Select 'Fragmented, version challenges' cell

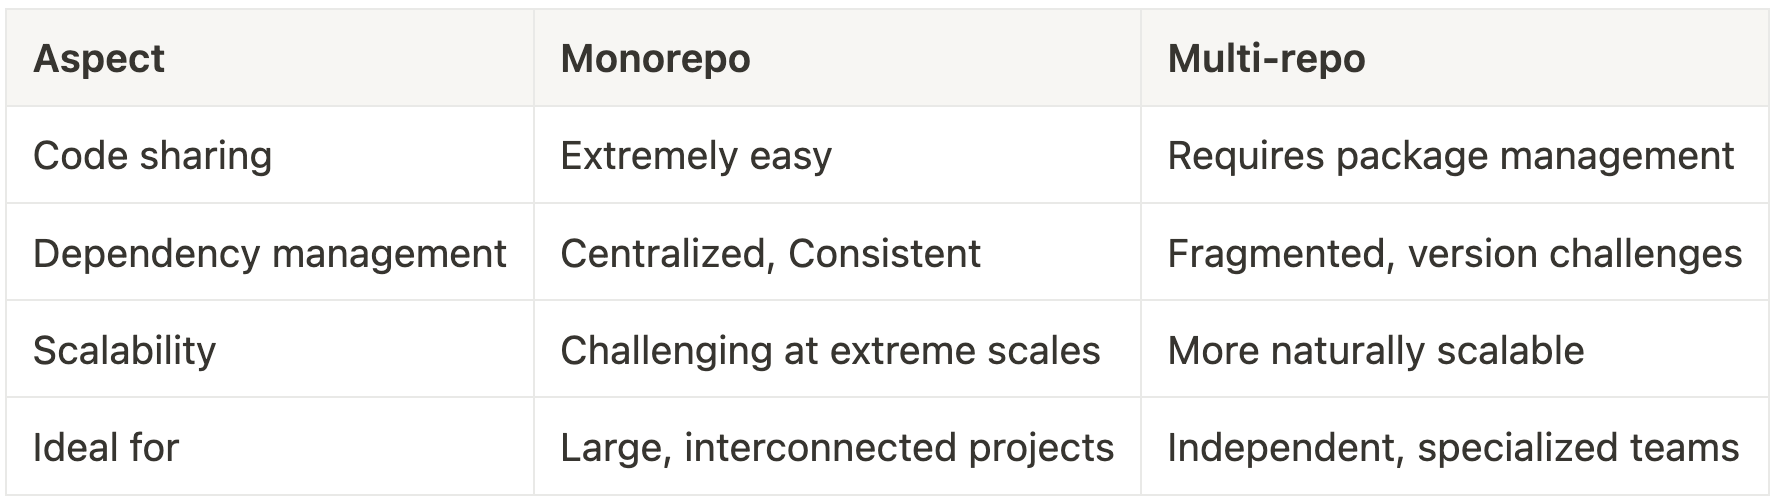tap(1454, 253)
